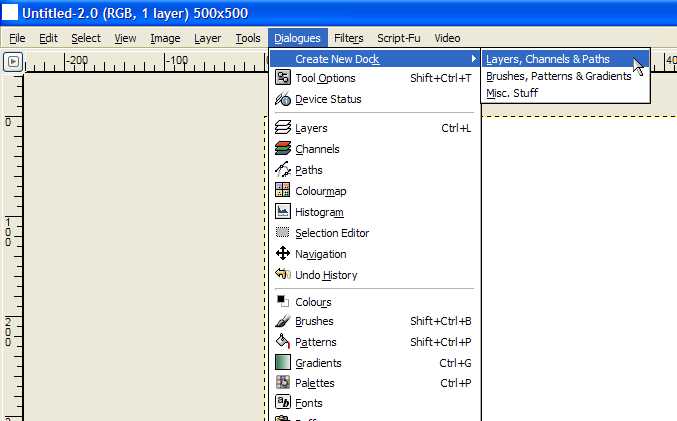The image size is (677, 421).
Task: Click the Colourmap grid icon
Action: (283, 190)
